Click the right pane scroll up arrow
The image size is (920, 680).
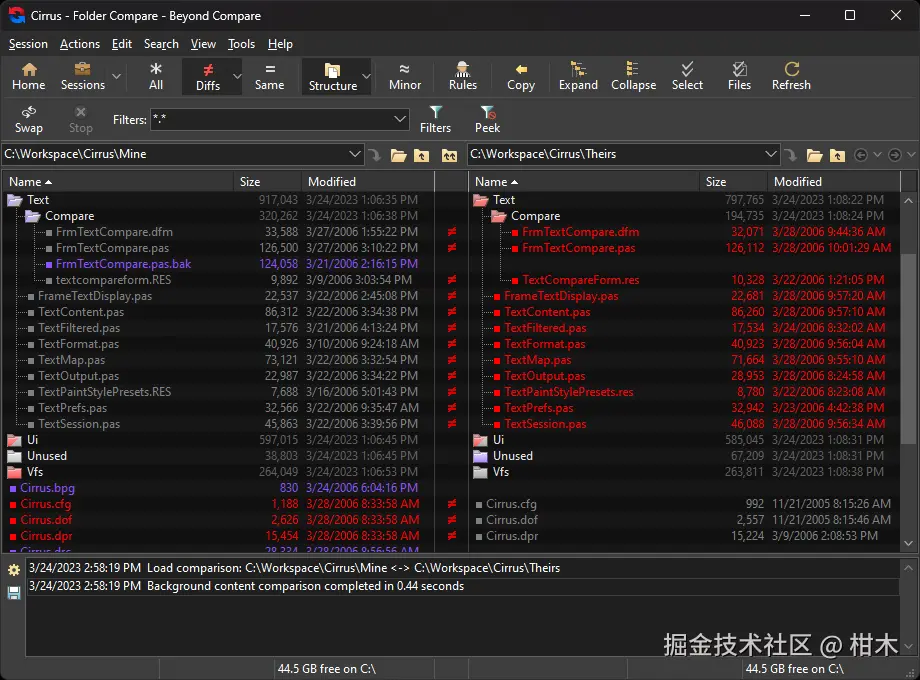pos(908,201)
